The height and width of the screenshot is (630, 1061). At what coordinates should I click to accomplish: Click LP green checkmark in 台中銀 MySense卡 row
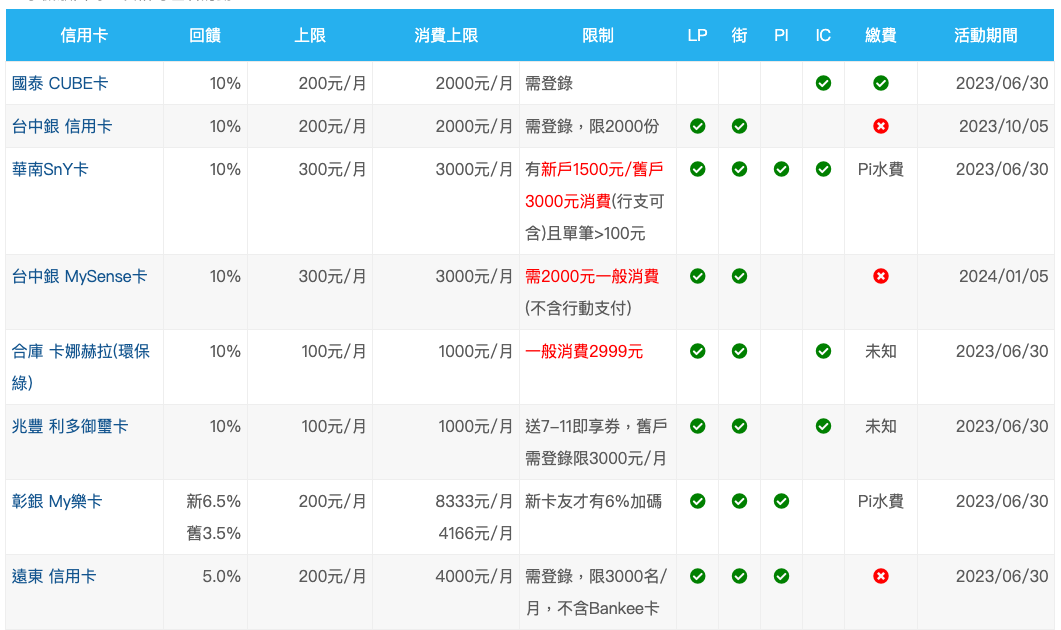698,276
